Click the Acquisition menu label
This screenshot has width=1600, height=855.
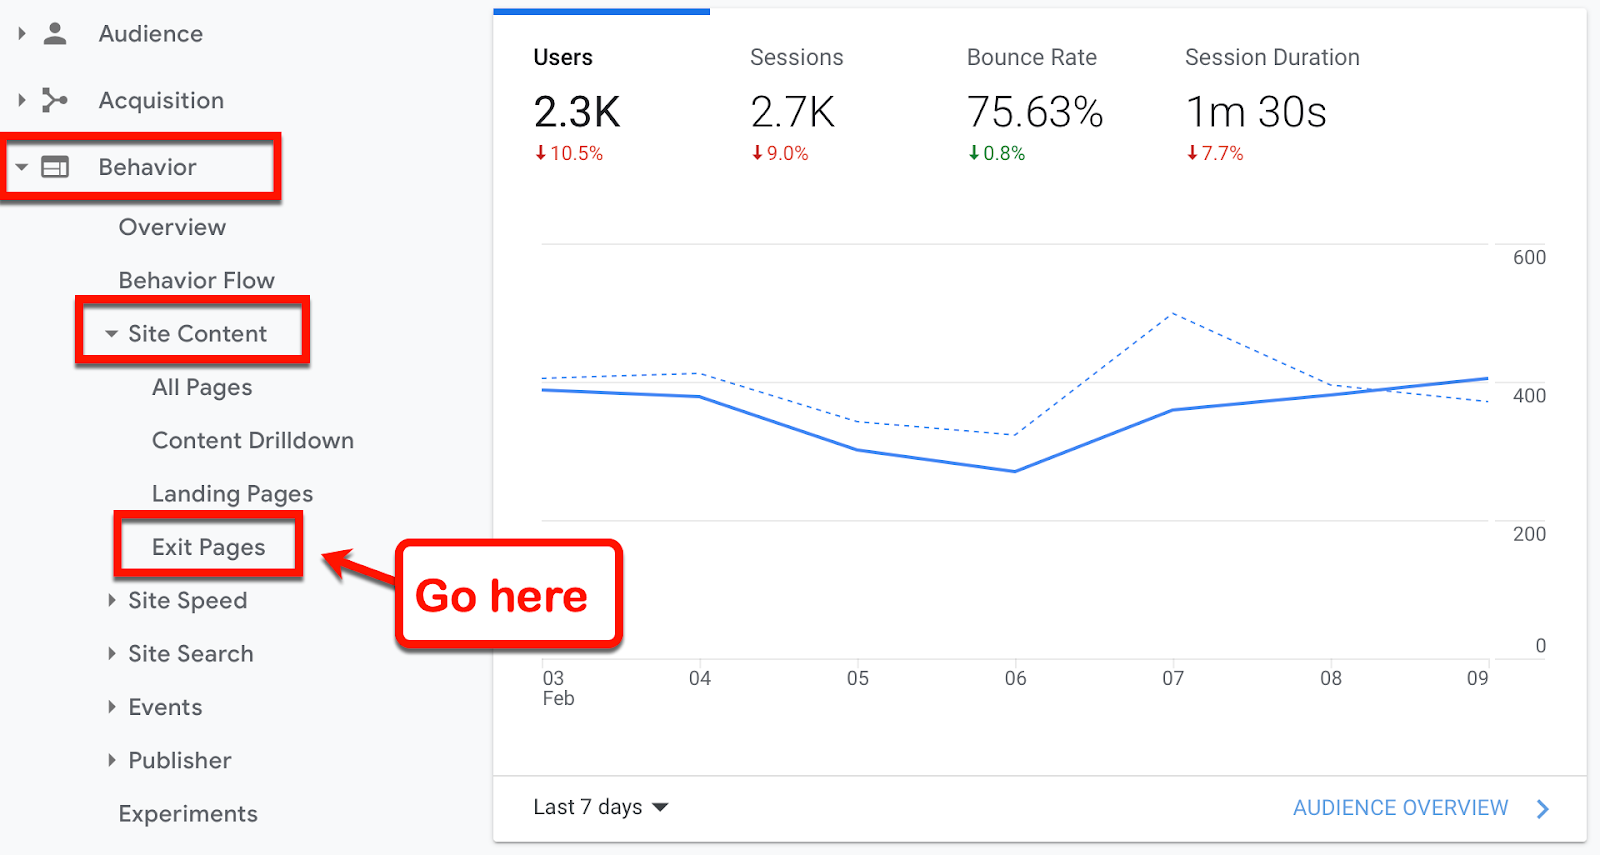(161, 100)
